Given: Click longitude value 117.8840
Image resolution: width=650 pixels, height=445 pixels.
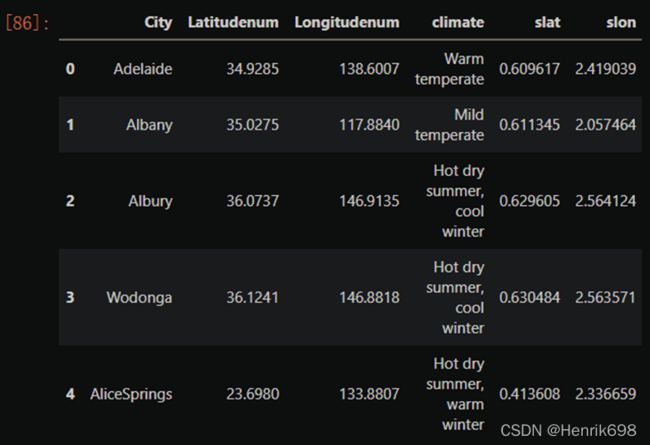Looking at the screenshot, I should coord(369,125).
